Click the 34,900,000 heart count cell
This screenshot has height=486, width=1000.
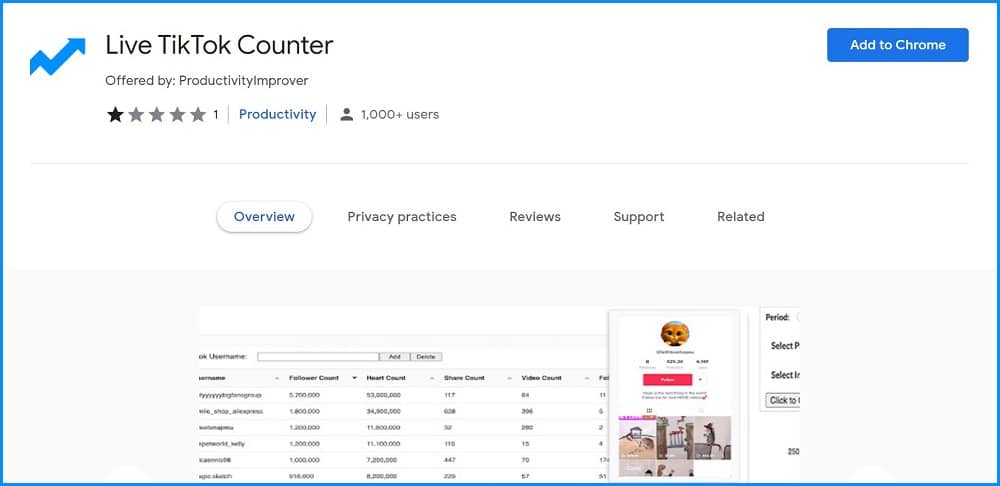coord(383,411)
